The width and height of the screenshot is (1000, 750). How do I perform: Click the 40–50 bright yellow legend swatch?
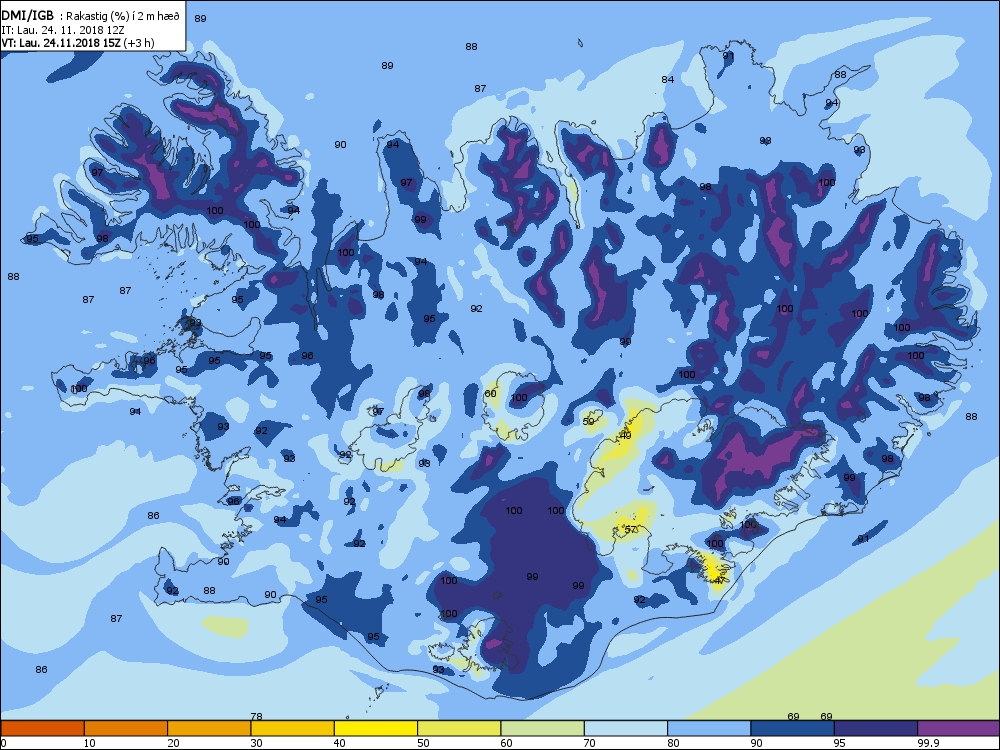(x=376, y=728)
